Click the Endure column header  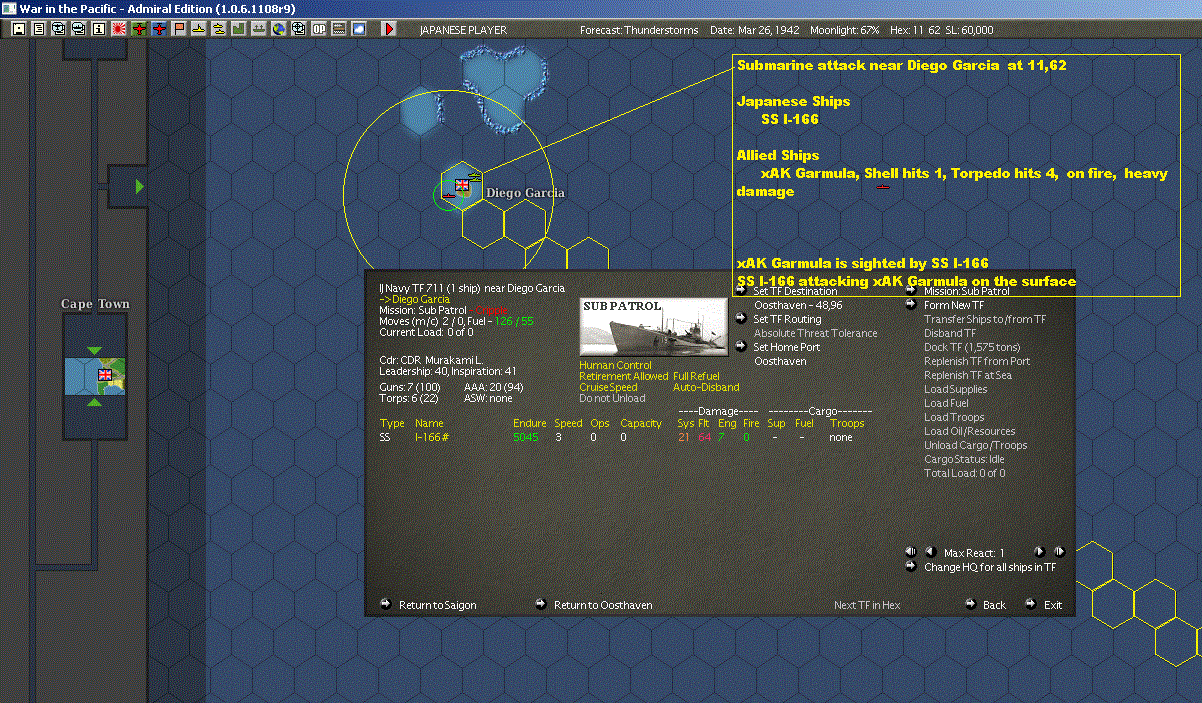tap(530, 423)
